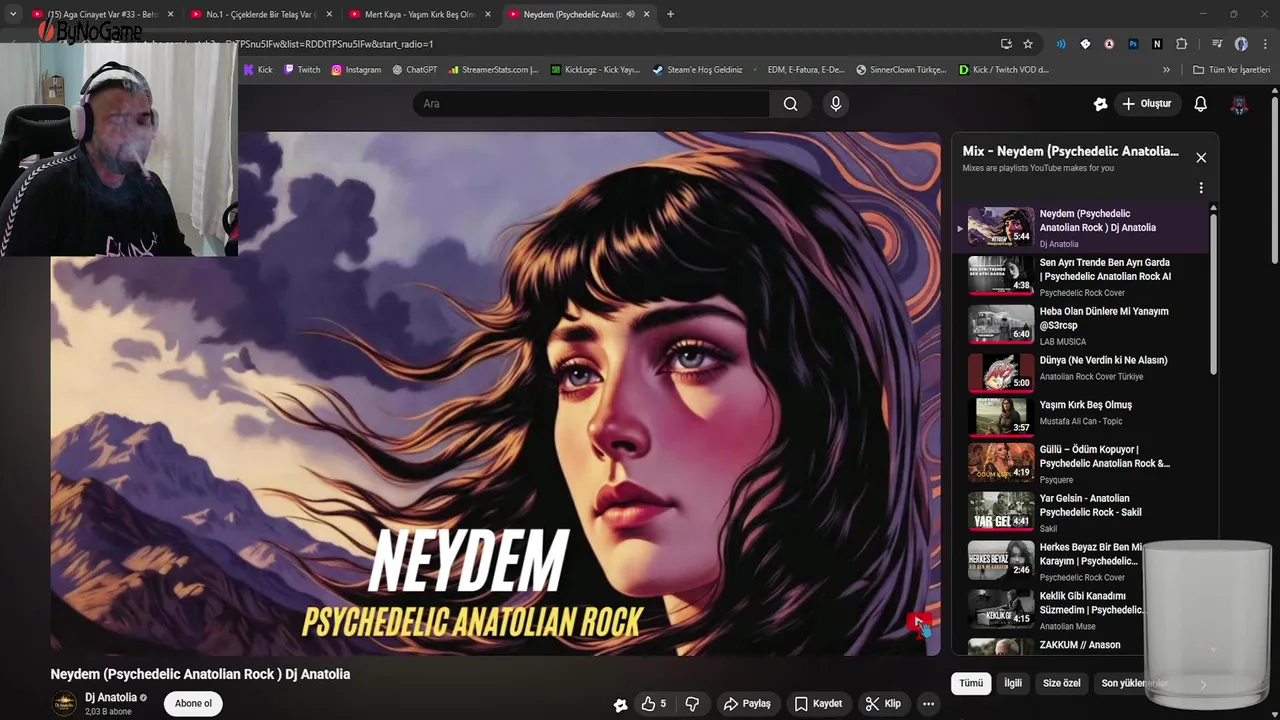Click the round pink extension icon
Viewport: 1280px width, 720px height.
point(1109,44)
